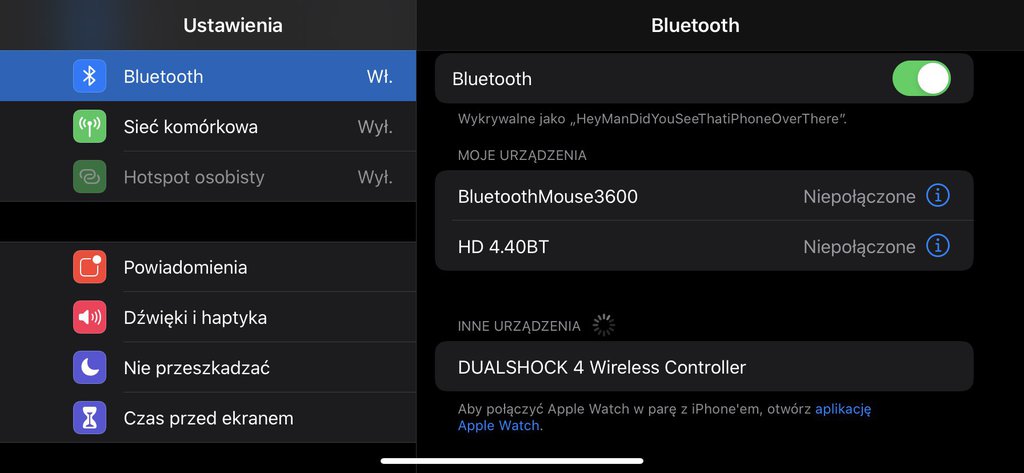Tap the Dźwięki i haptyka speaker icon

89,317
